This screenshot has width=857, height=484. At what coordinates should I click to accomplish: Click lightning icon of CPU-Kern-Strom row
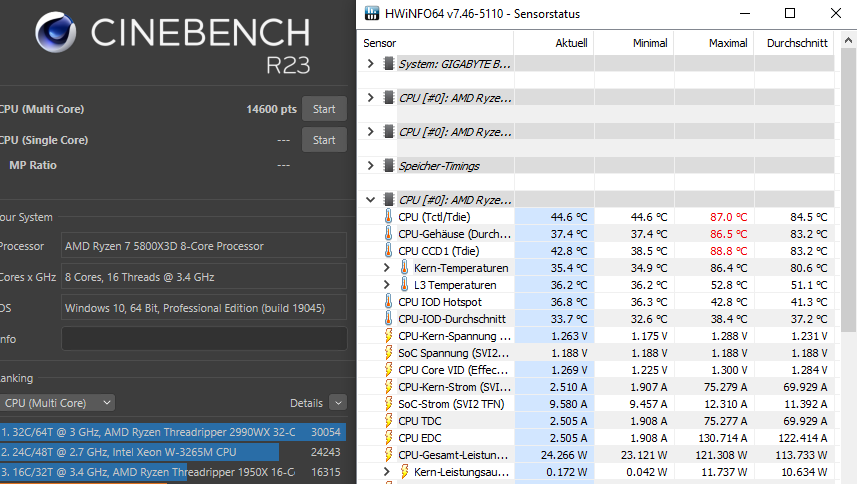(x=389, y=387)
